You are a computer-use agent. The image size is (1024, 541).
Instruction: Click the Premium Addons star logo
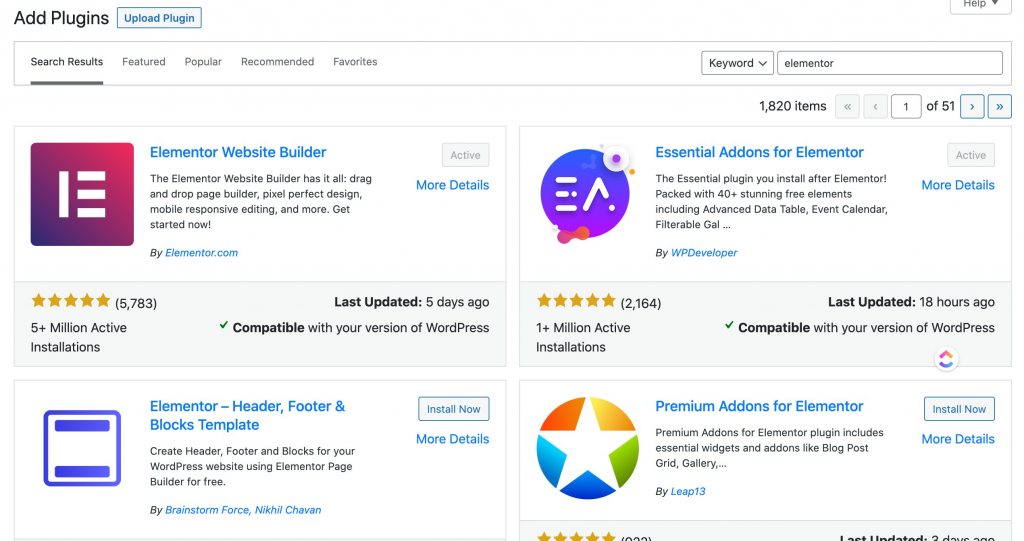[587, 448]
